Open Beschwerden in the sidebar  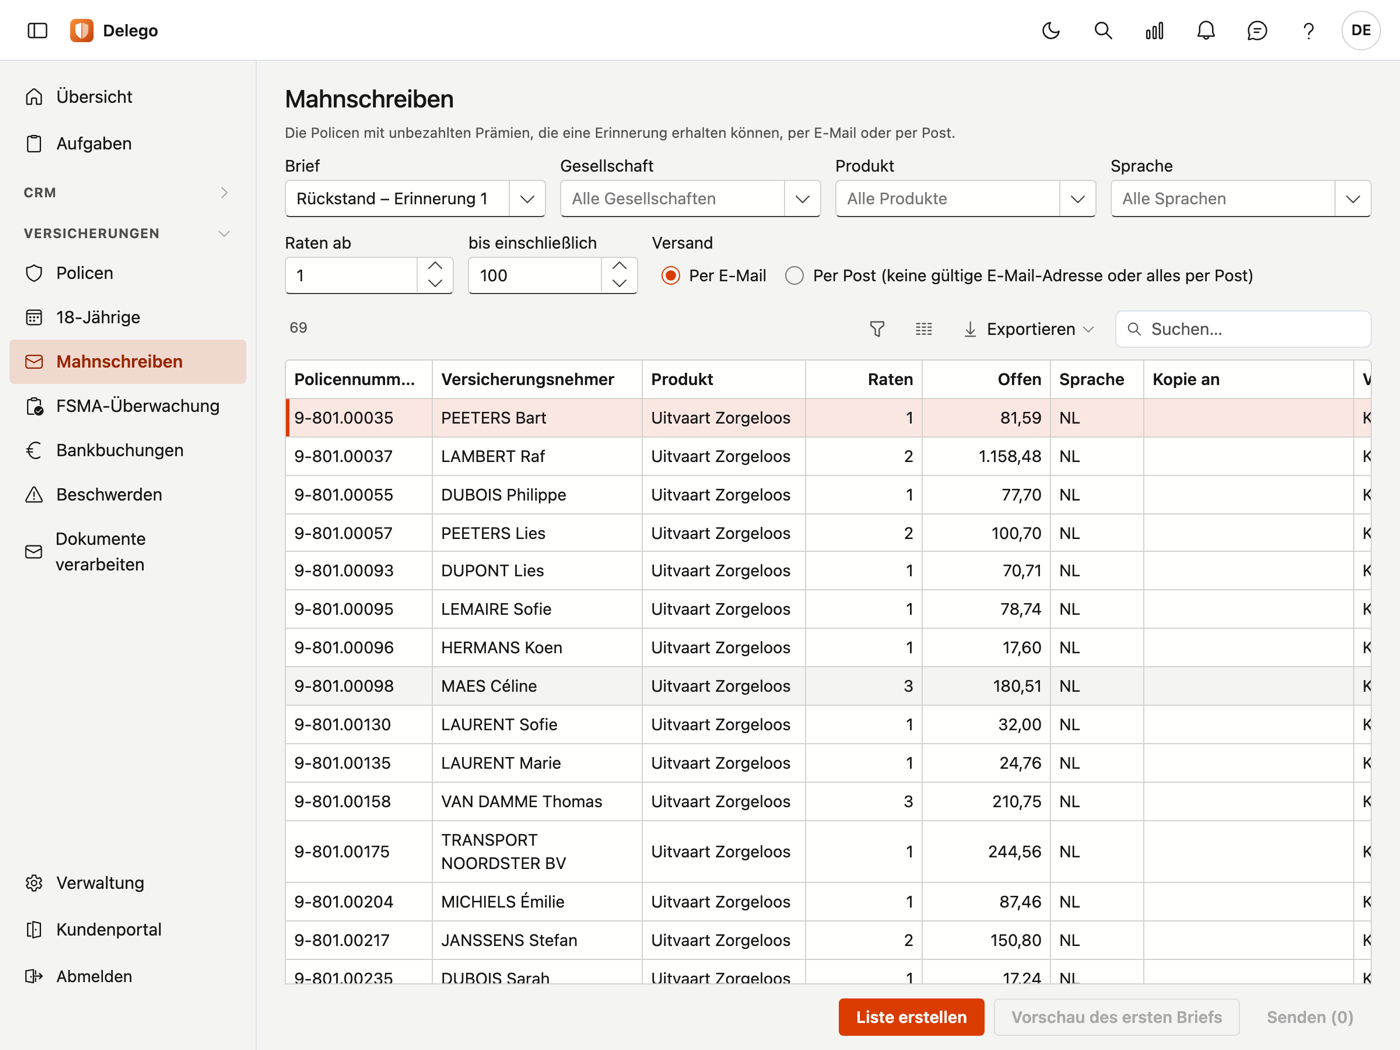128,494
